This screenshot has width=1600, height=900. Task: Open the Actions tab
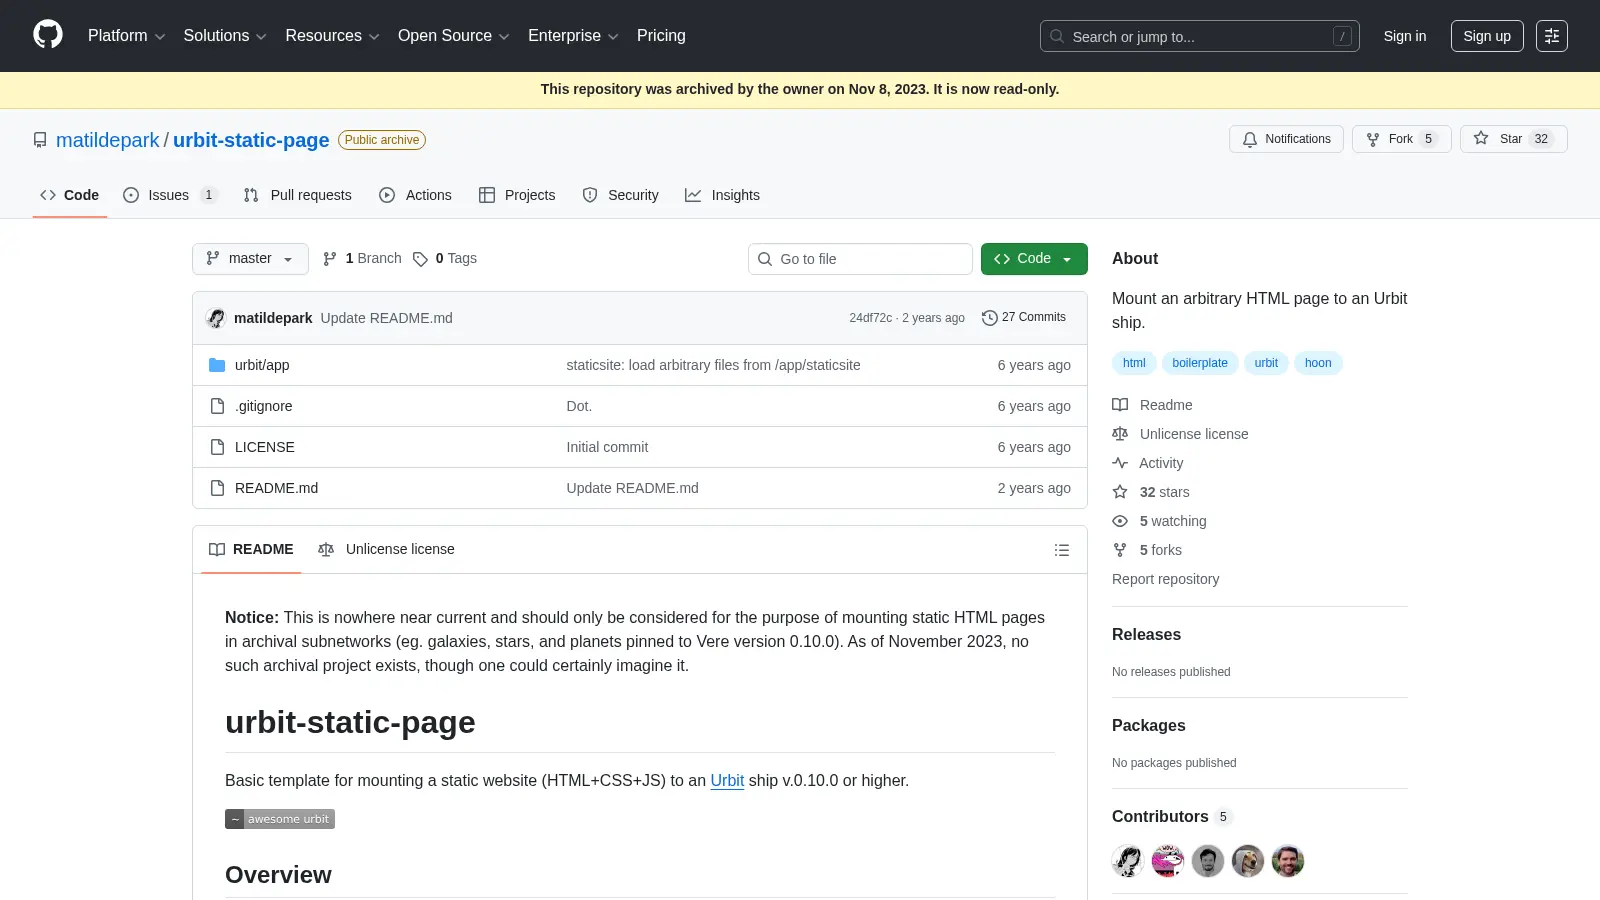click(x=415, y=195)
